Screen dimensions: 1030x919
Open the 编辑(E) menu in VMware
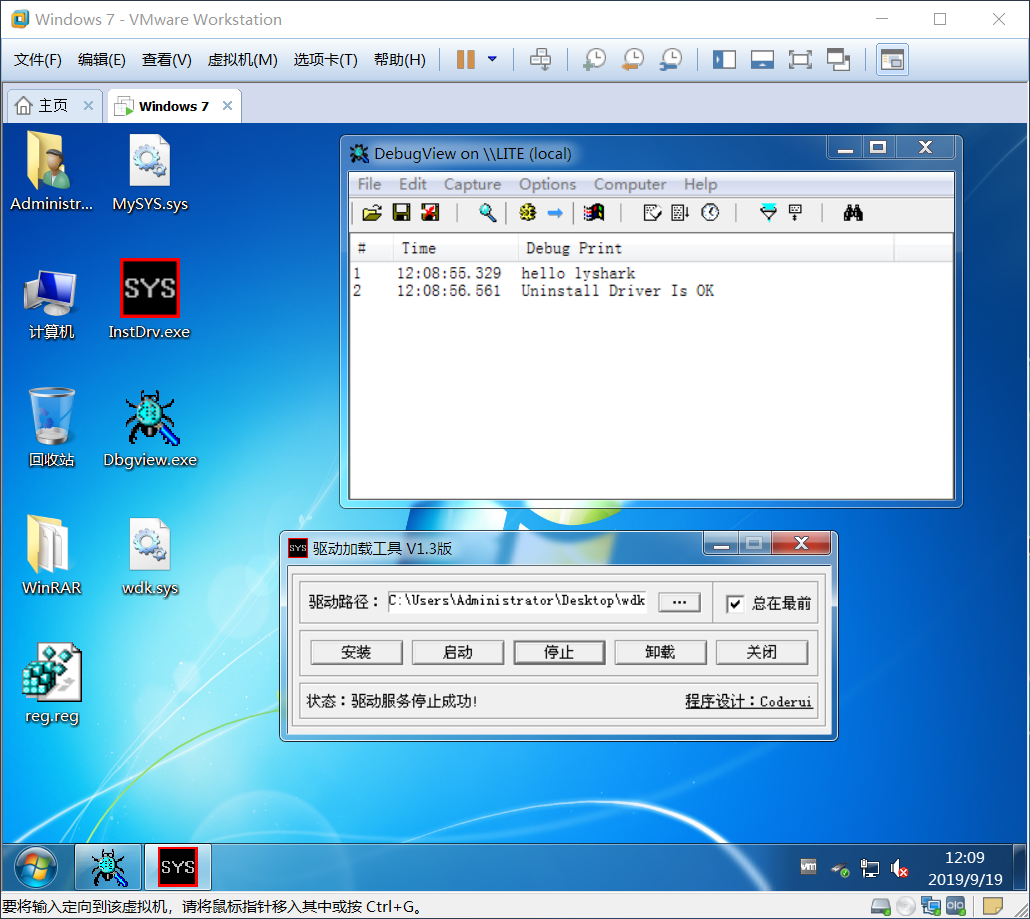click(x=101, y=60)
